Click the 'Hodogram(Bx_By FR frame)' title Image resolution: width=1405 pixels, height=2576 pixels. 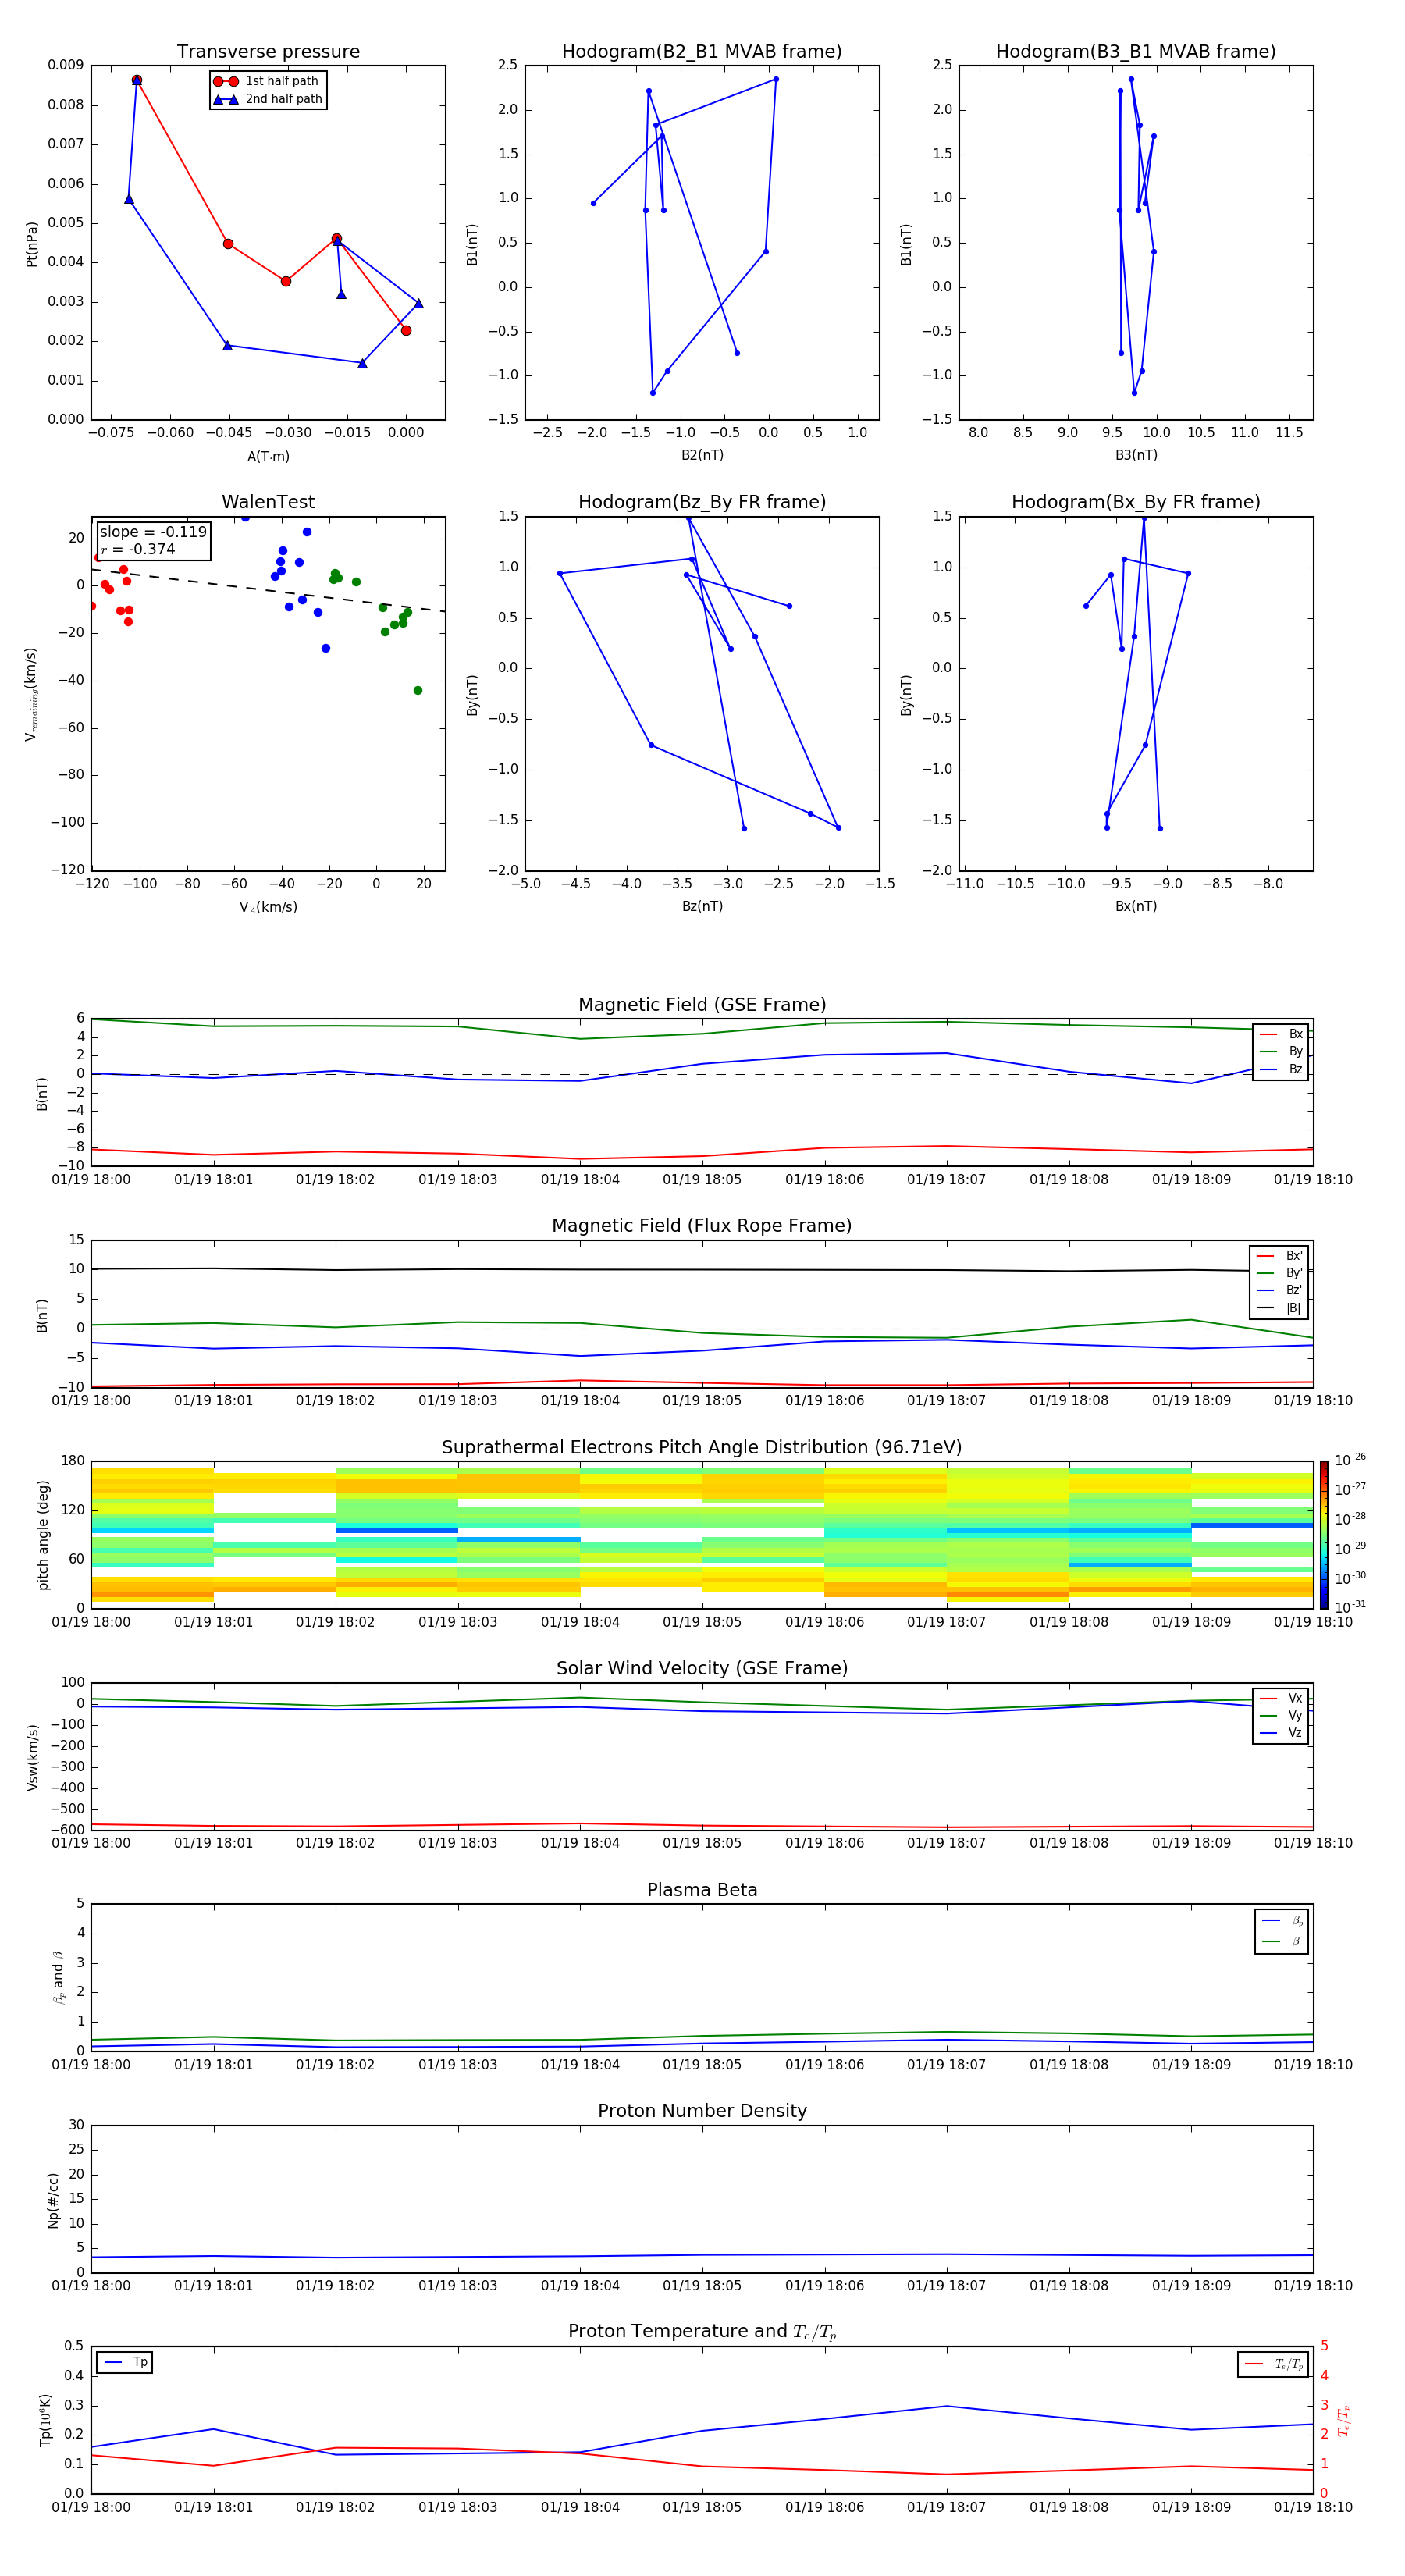[x=1136, y=502]
